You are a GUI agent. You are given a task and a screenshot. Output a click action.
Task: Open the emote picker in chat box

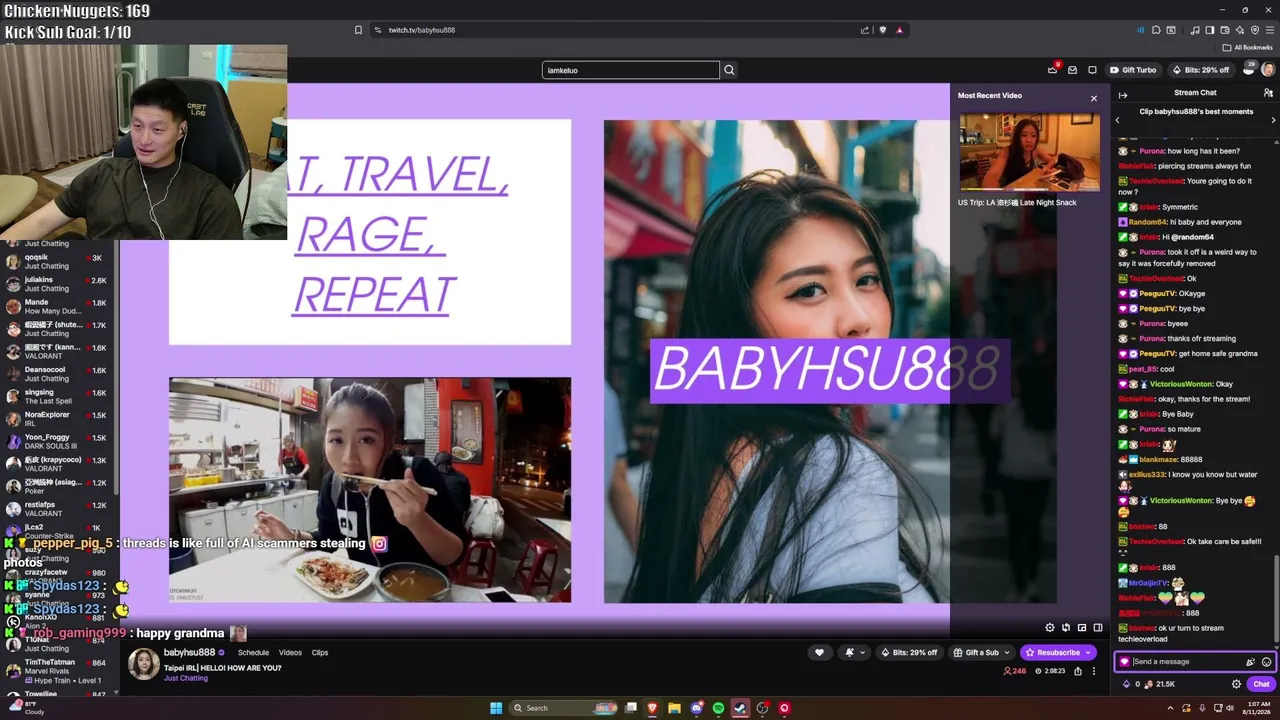pyautogui.click(x=1266, y=662)
